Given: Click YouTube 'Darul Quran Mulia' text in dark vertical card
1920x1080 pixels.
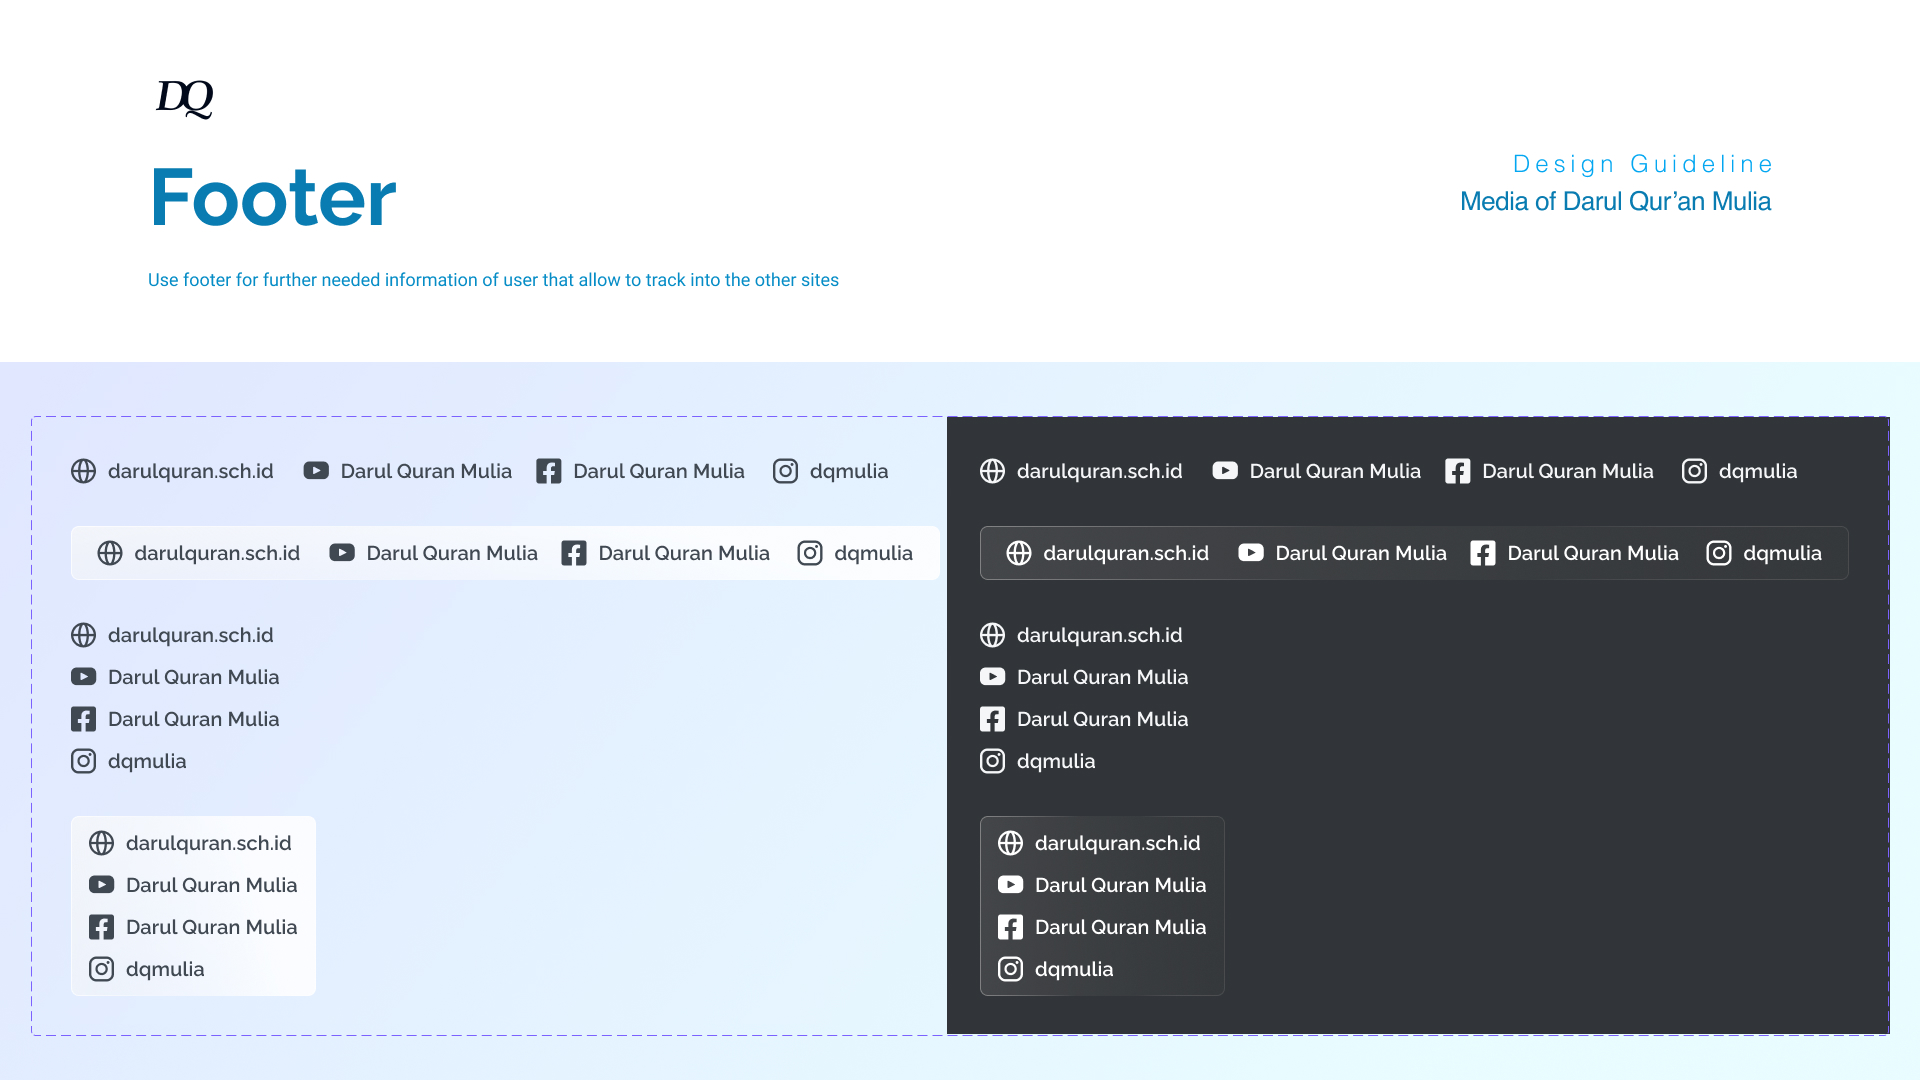Looking at the screenshot, I should pyautogui.click(x=1120, y=885).
